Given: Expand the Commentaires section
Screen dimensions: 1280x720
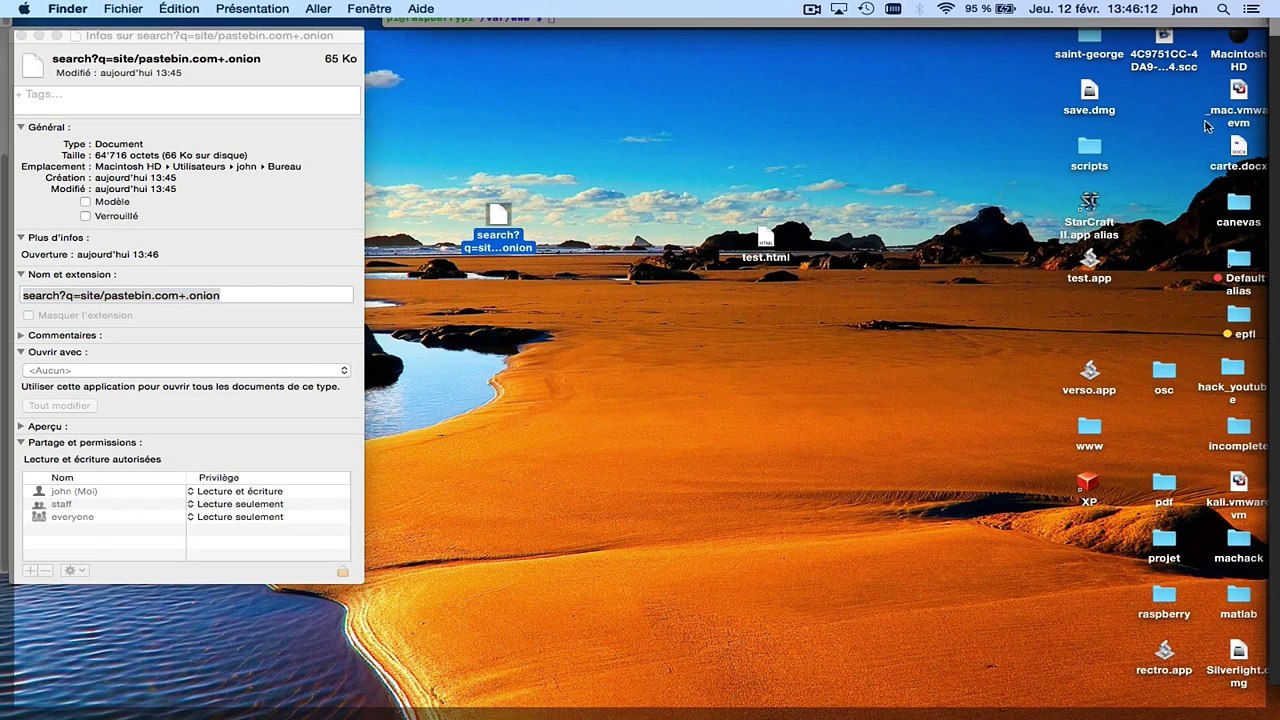Looking at the screenshot, I should 22,335.
